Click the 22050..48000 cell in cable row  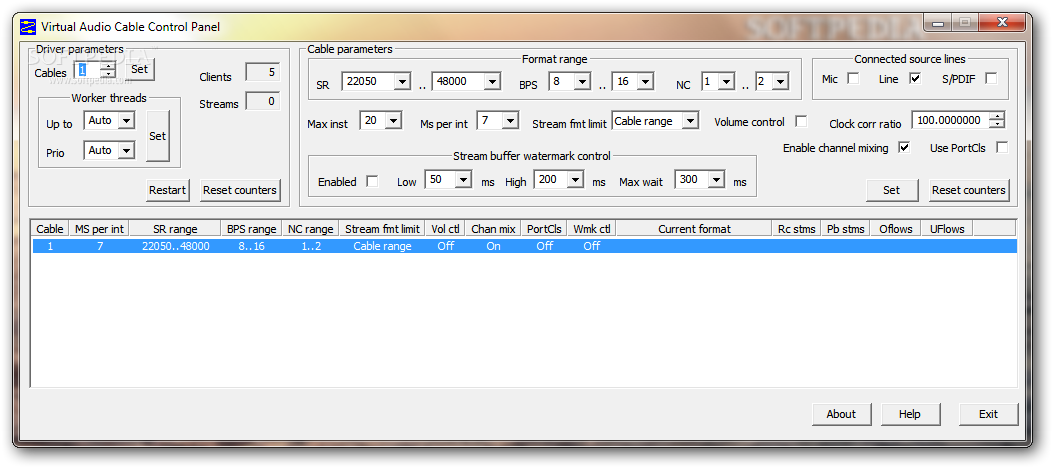[x=176, y=246]
